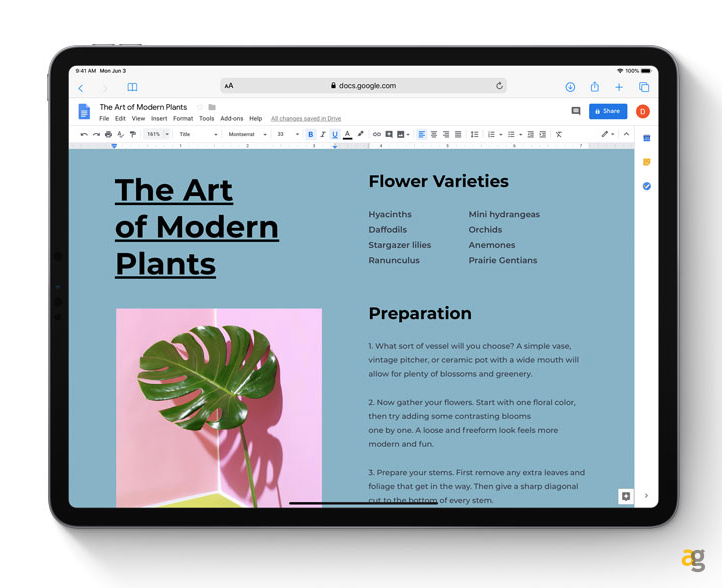
Task: Move document to folder
Action: pyautogui.click(x=212, y=107)
